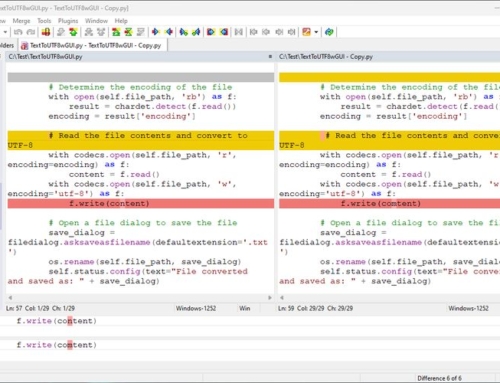Click the 'Win' line-ending indicator
The width and height of the screenshot is (500, 383).
245,308
